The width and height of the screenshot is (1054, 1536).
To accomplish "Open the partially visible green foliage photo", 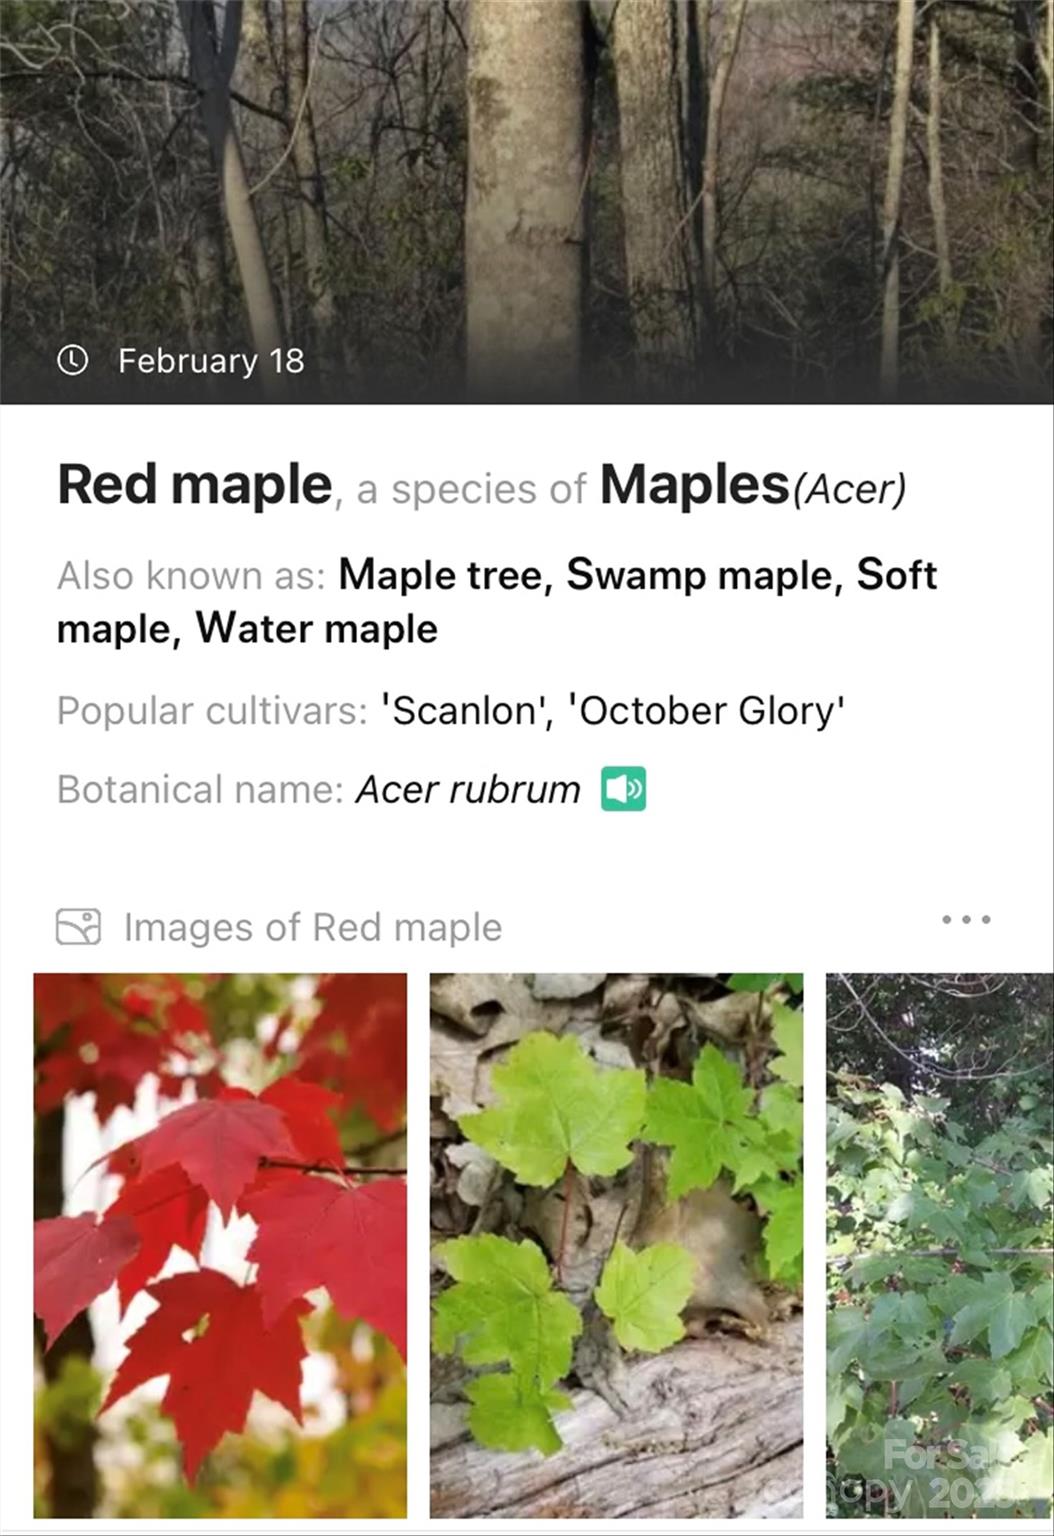I will [939, 1244].
